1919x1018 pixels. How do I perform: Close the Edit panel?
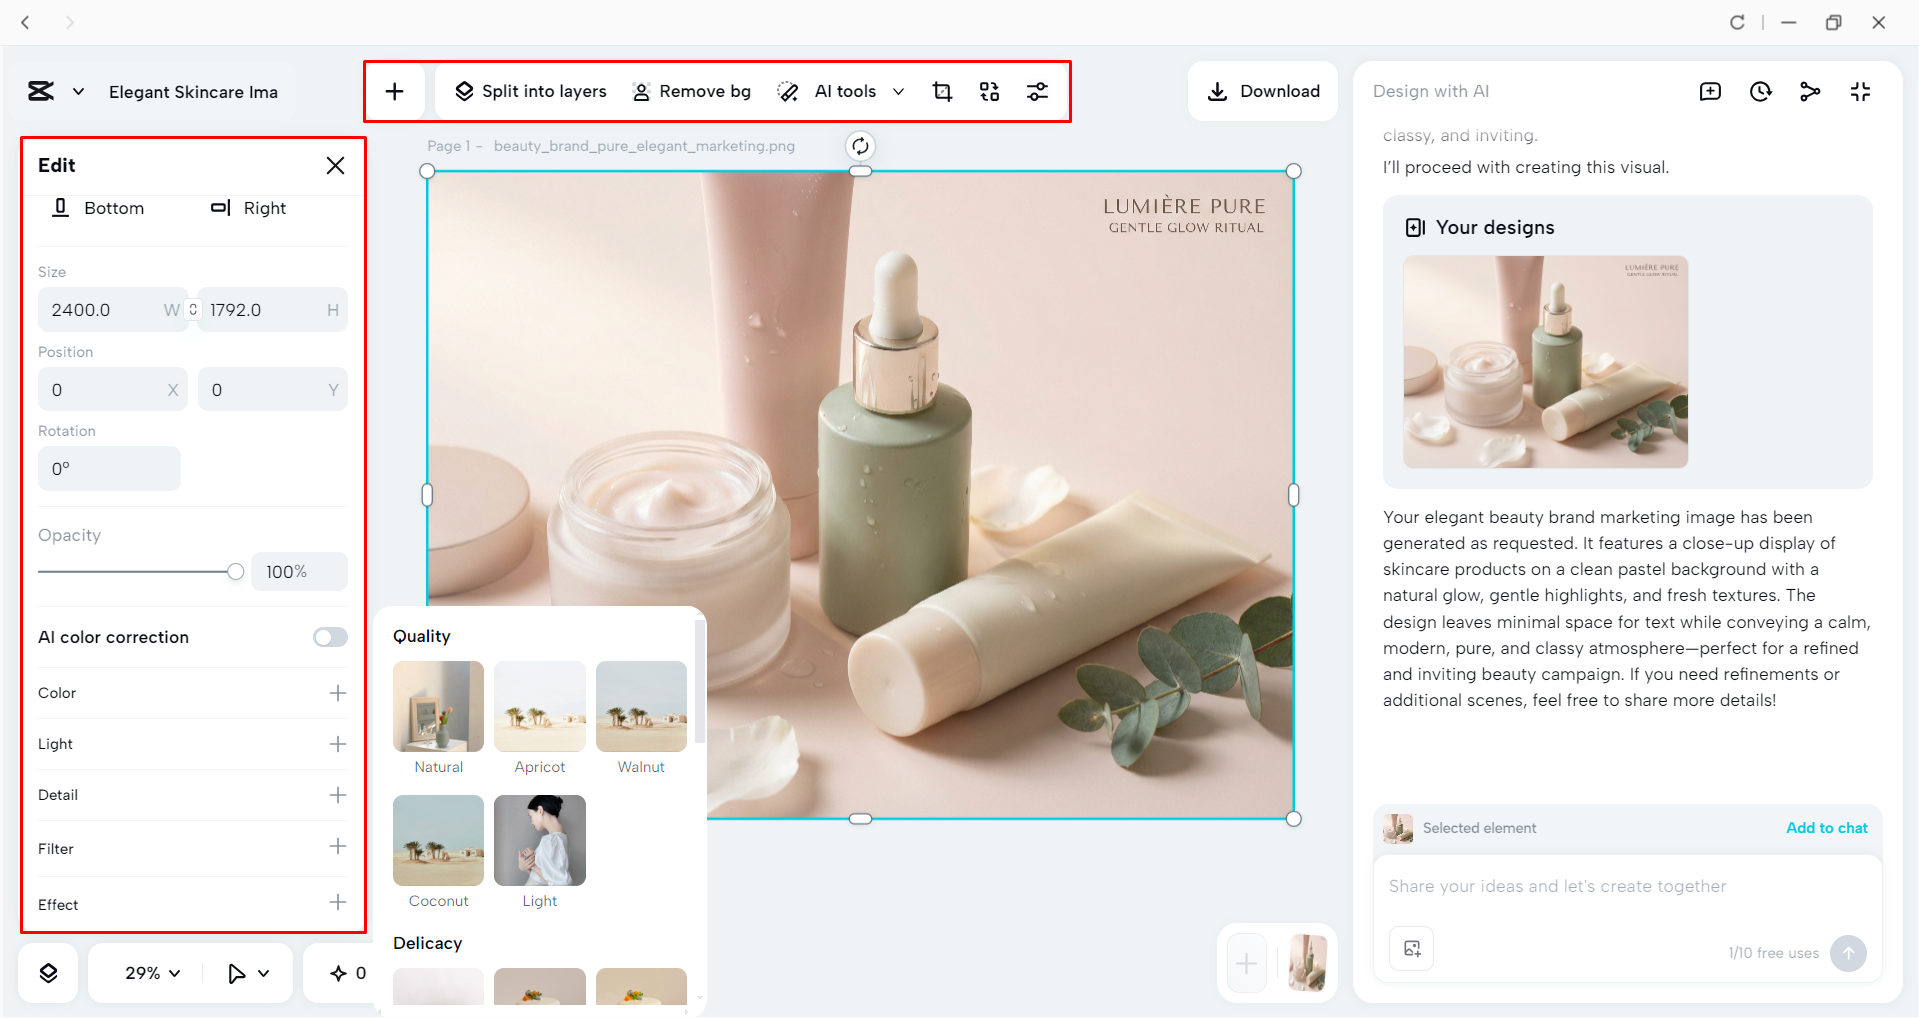click(335, 166)
